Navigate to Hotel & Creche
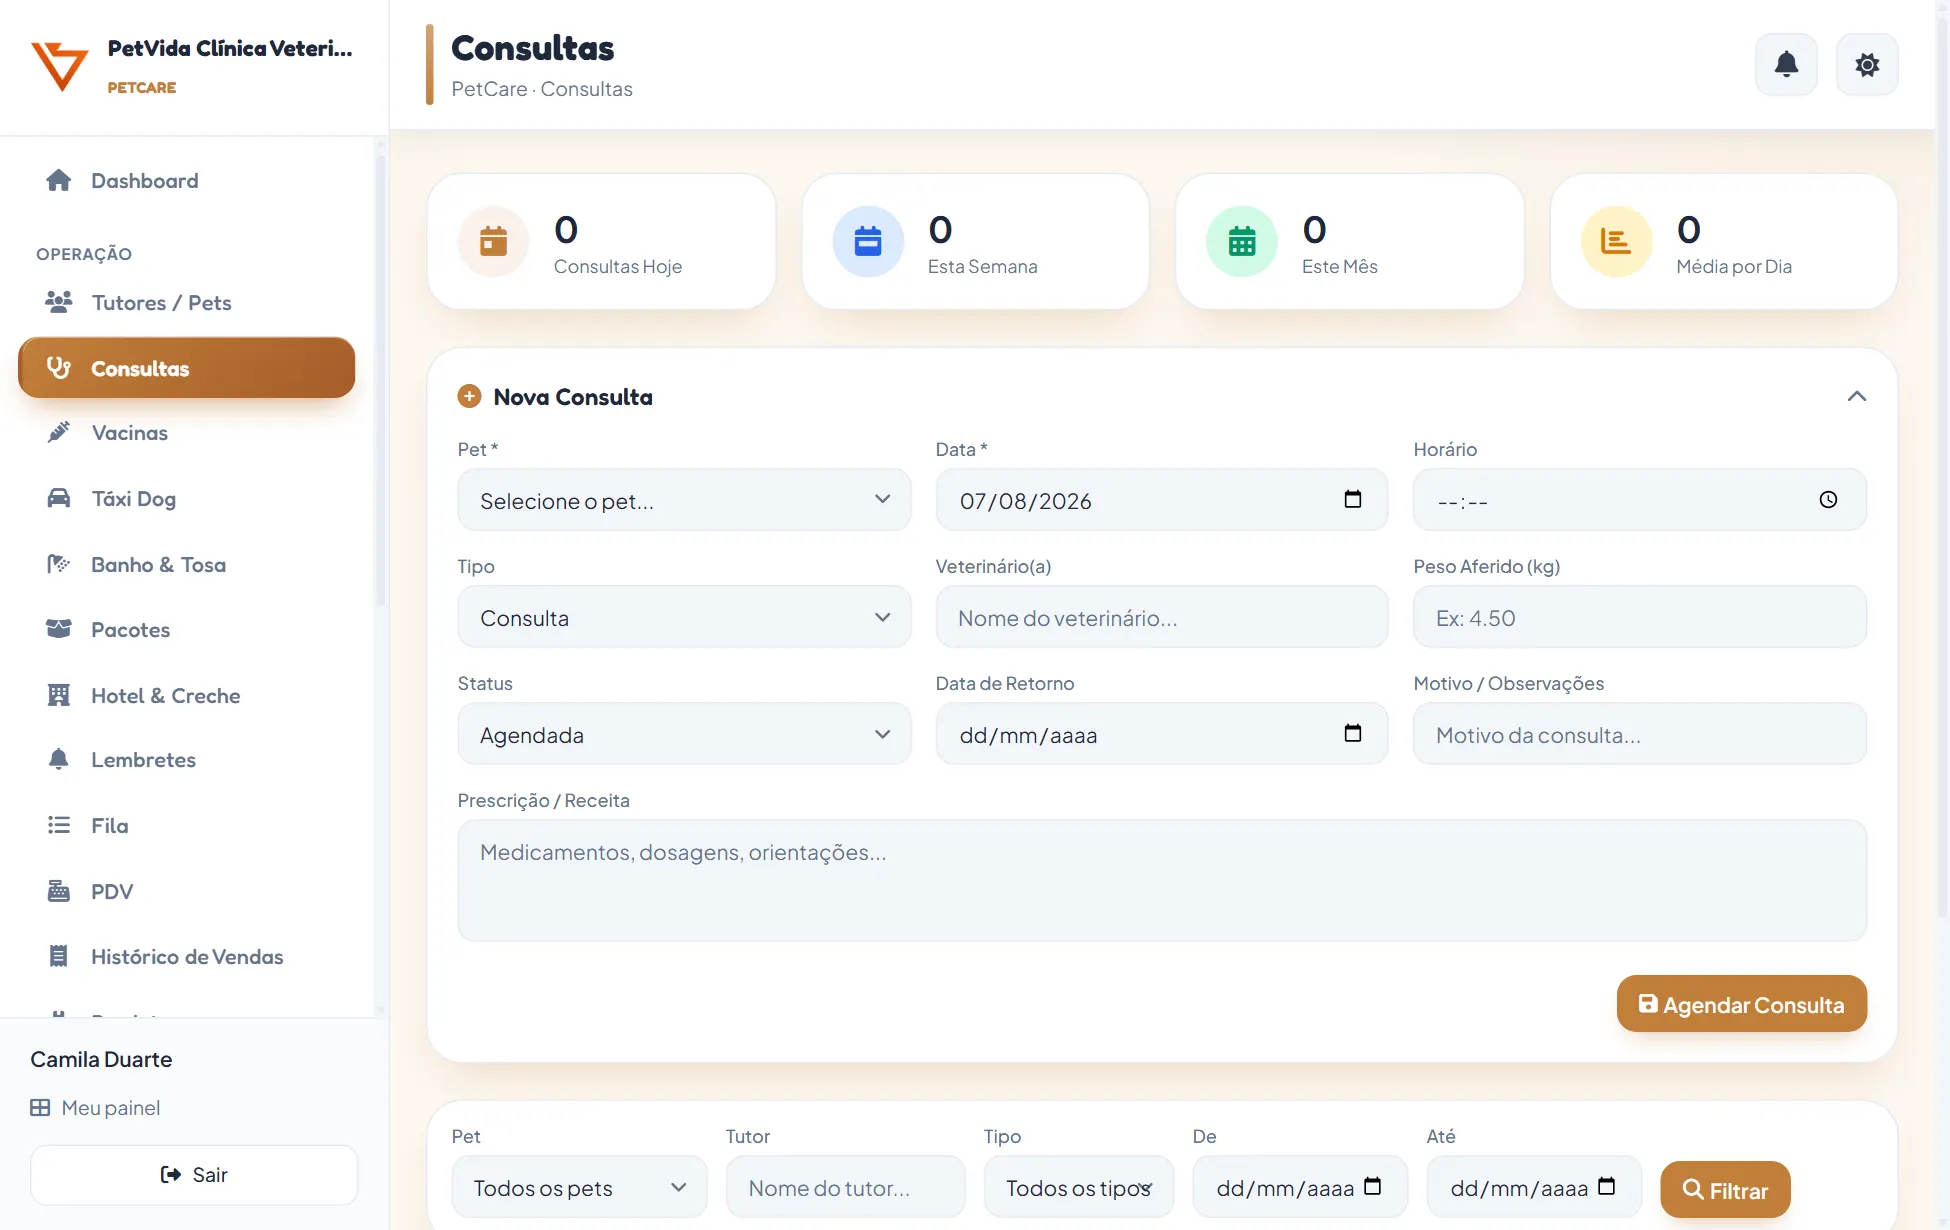The width and height of the screenshot is (1950, 1230). click(x=187, y=695)
